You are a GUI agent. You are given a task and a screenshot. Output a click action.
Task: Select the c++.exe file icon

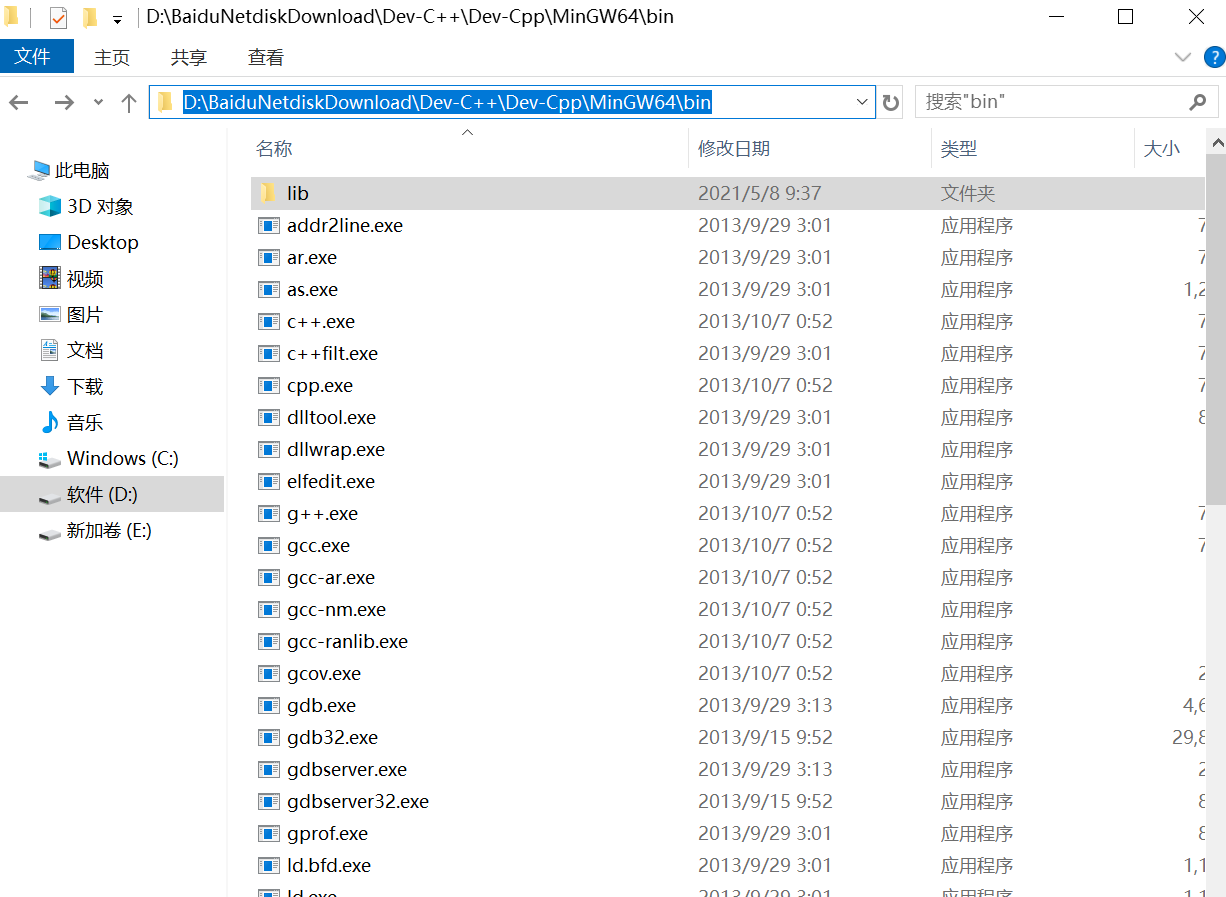(x=268, y=322)
